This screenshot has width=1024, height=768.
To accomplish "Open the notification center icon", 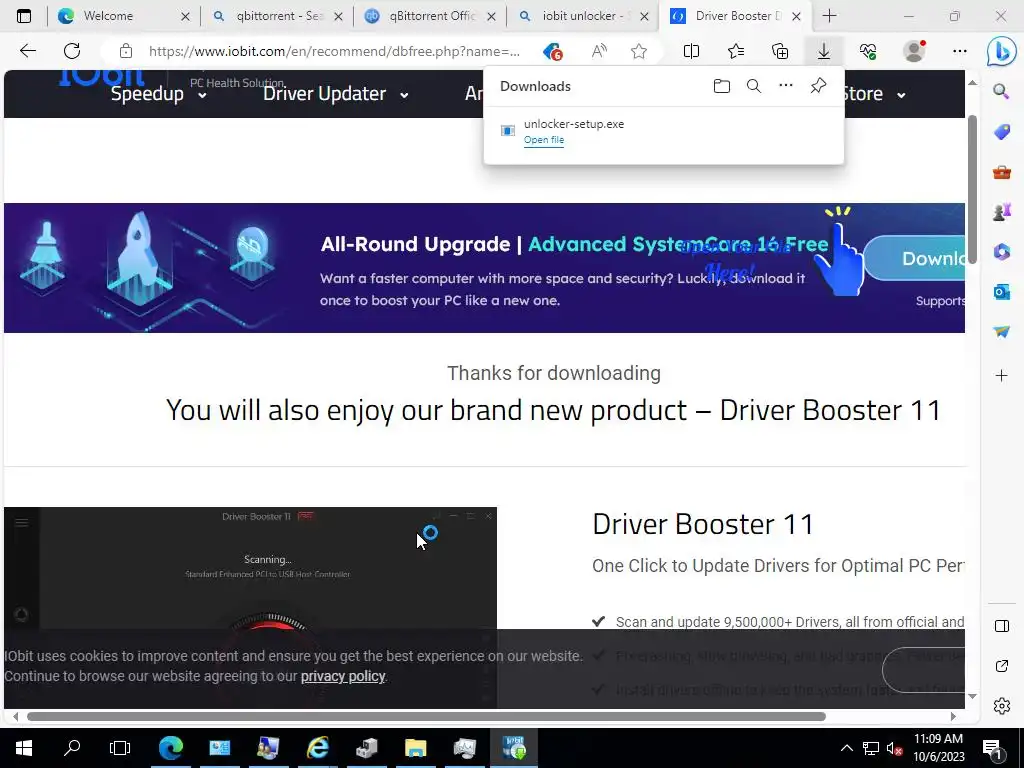I will (993, 748).
